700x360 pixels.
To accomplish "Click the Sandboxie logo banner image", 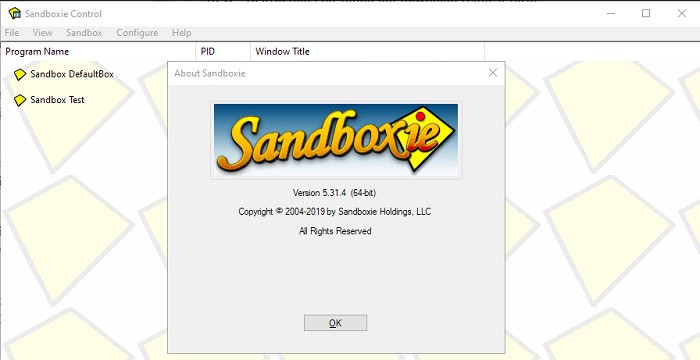I will (x=336, y=140).
